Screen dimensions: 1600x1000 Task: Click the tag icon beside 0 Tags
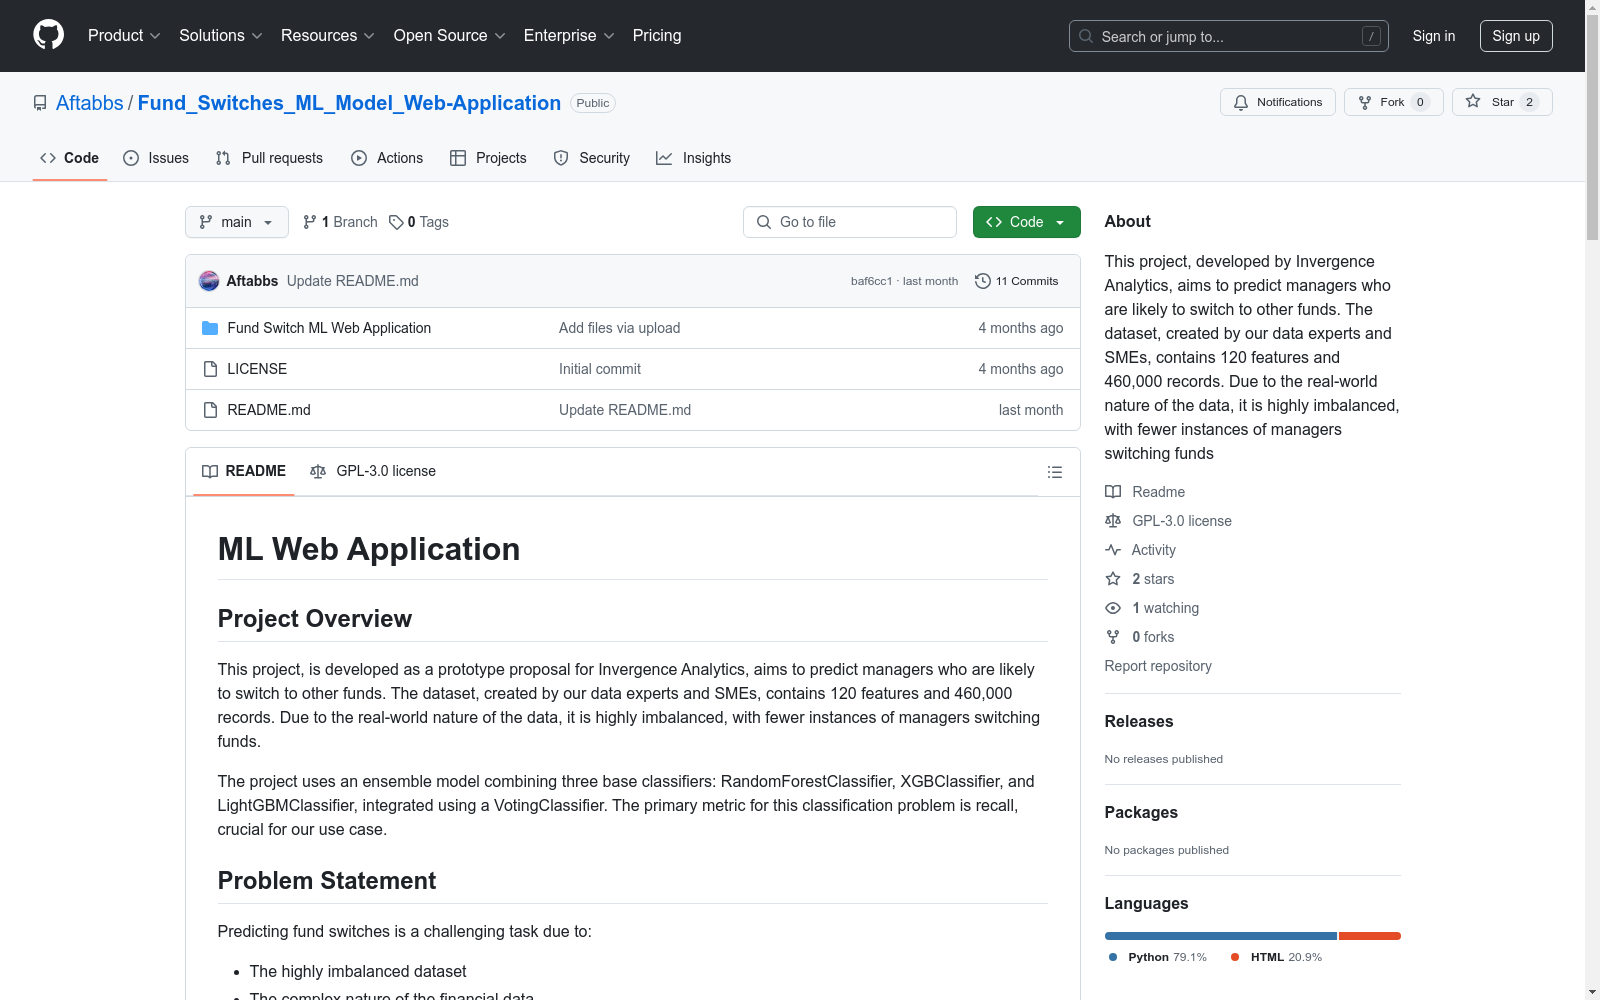point(396,222)
